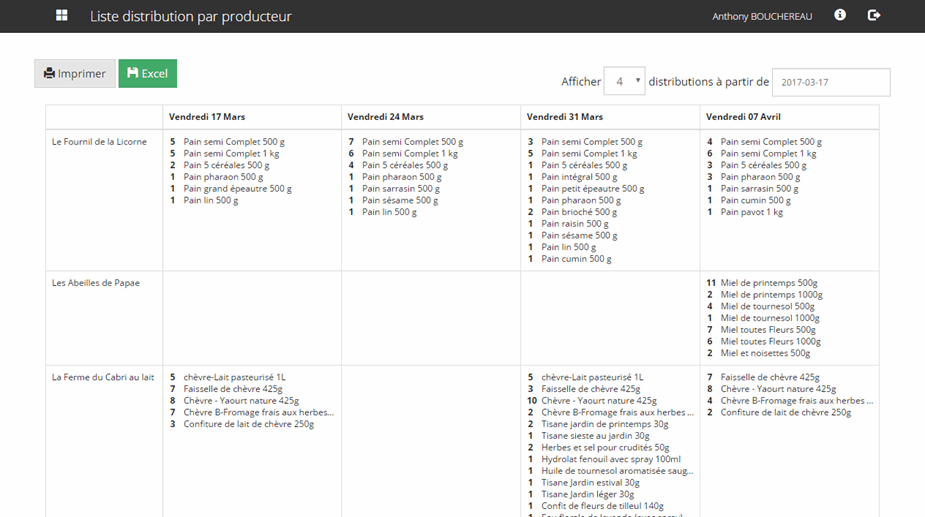Select the Vendredi 24 Mars column header
This screenshot has width=925, height=517.
coord(385,117)
